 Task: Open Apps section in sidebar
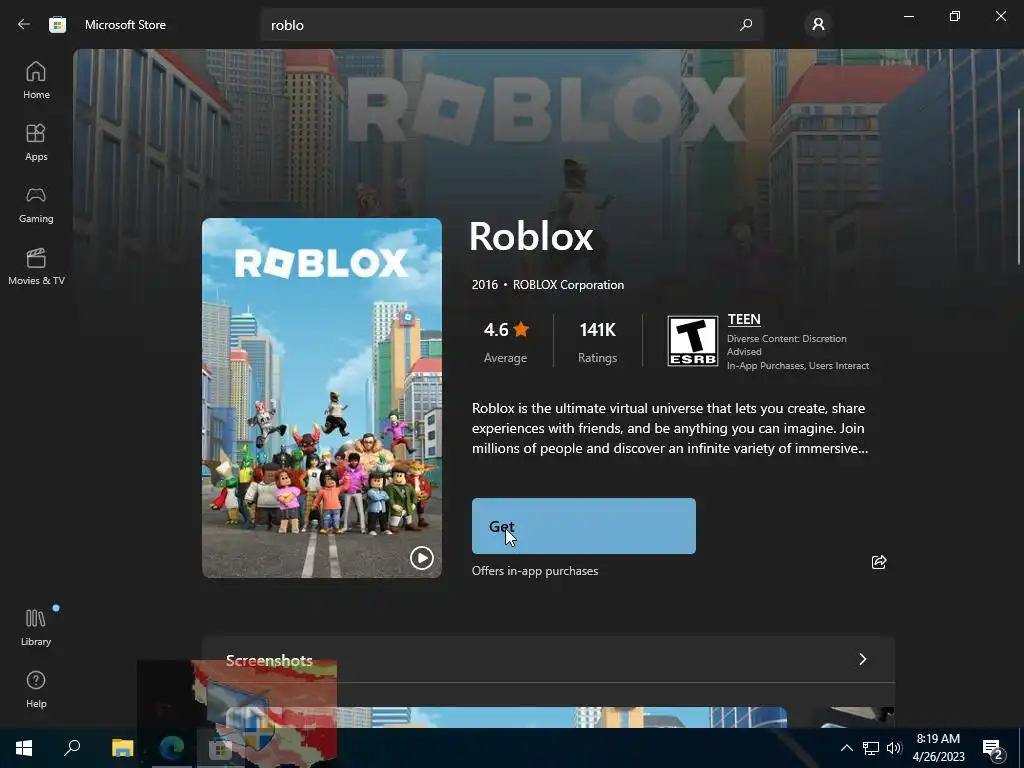click(x=36, y=142)
